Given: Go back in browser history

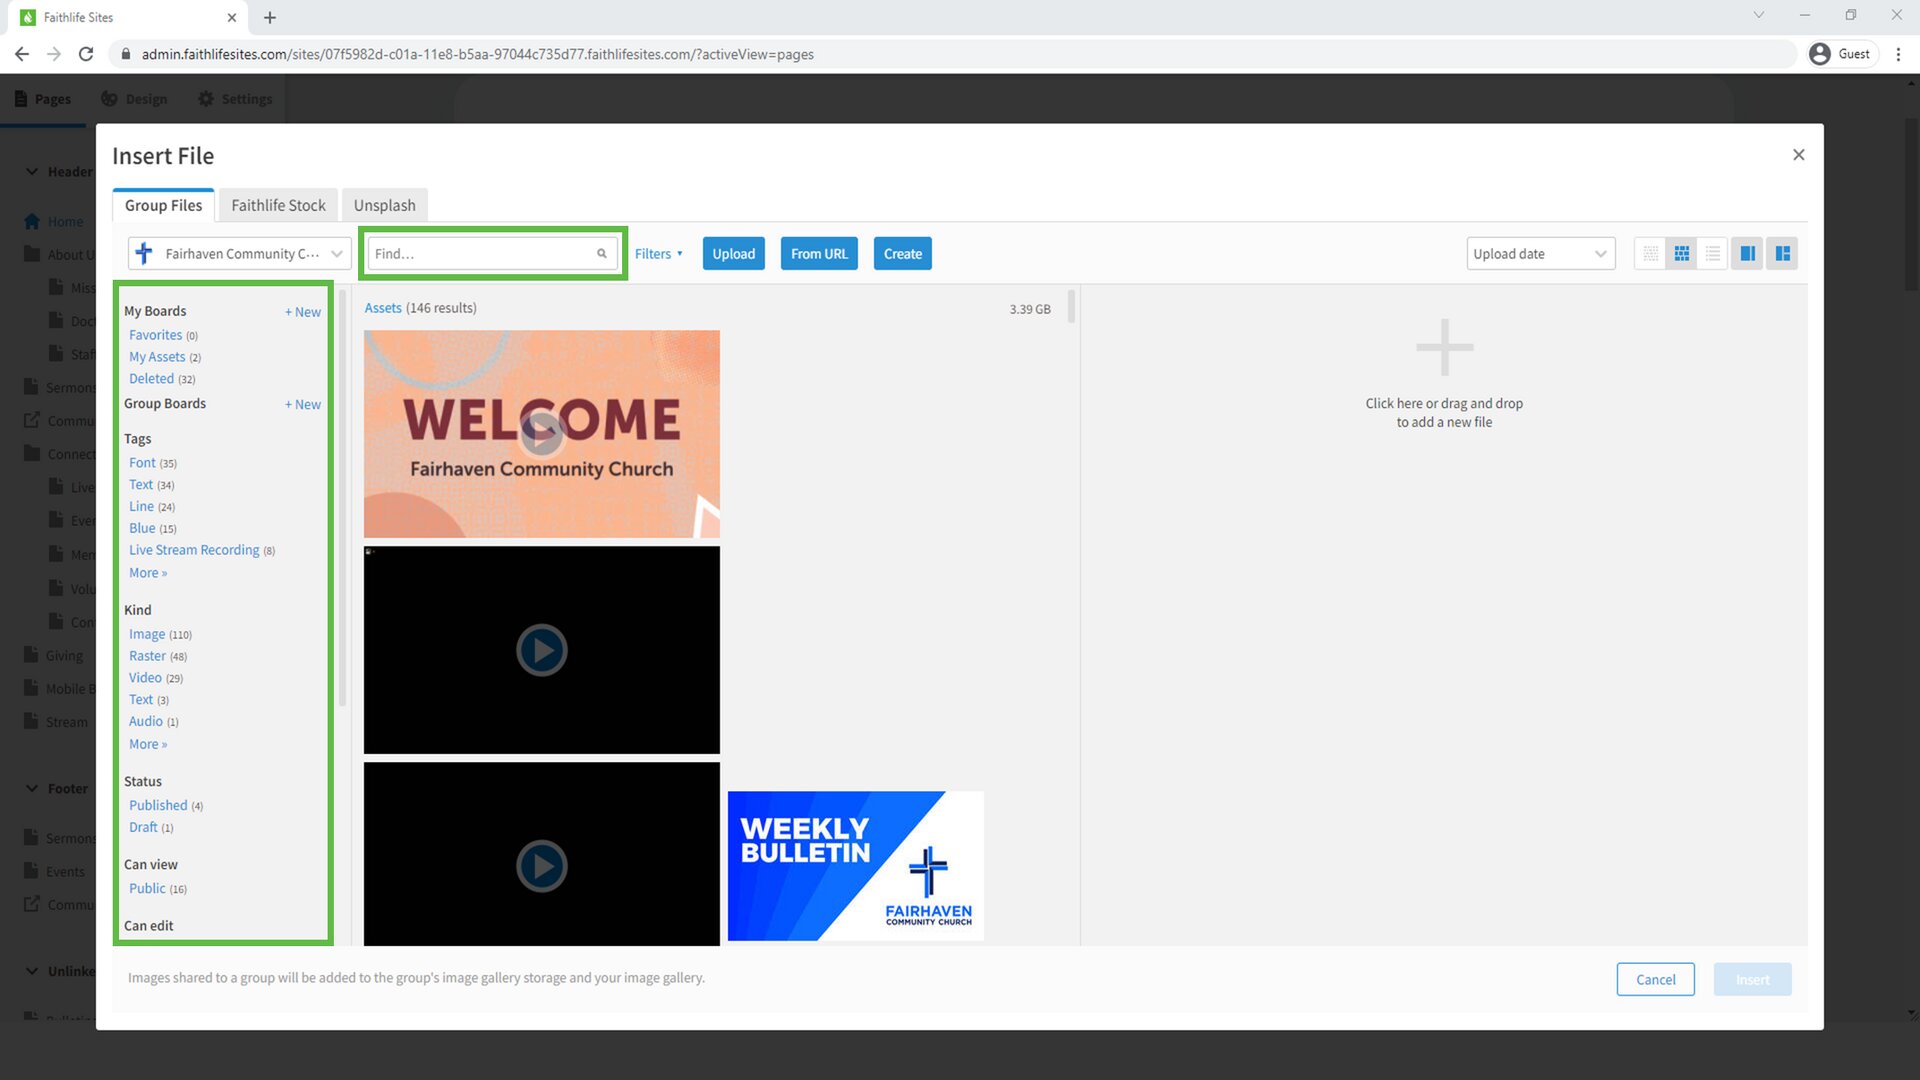Looking at the screenshot, I should pyautogui.click(x=22, y=54).
